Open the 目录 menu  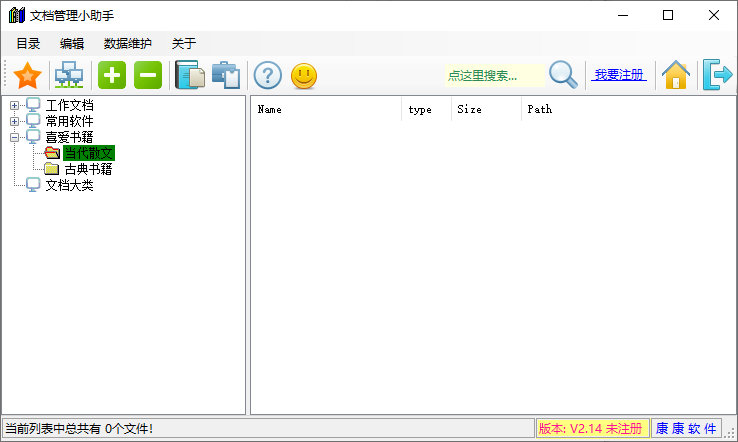[x=28, y=44]
